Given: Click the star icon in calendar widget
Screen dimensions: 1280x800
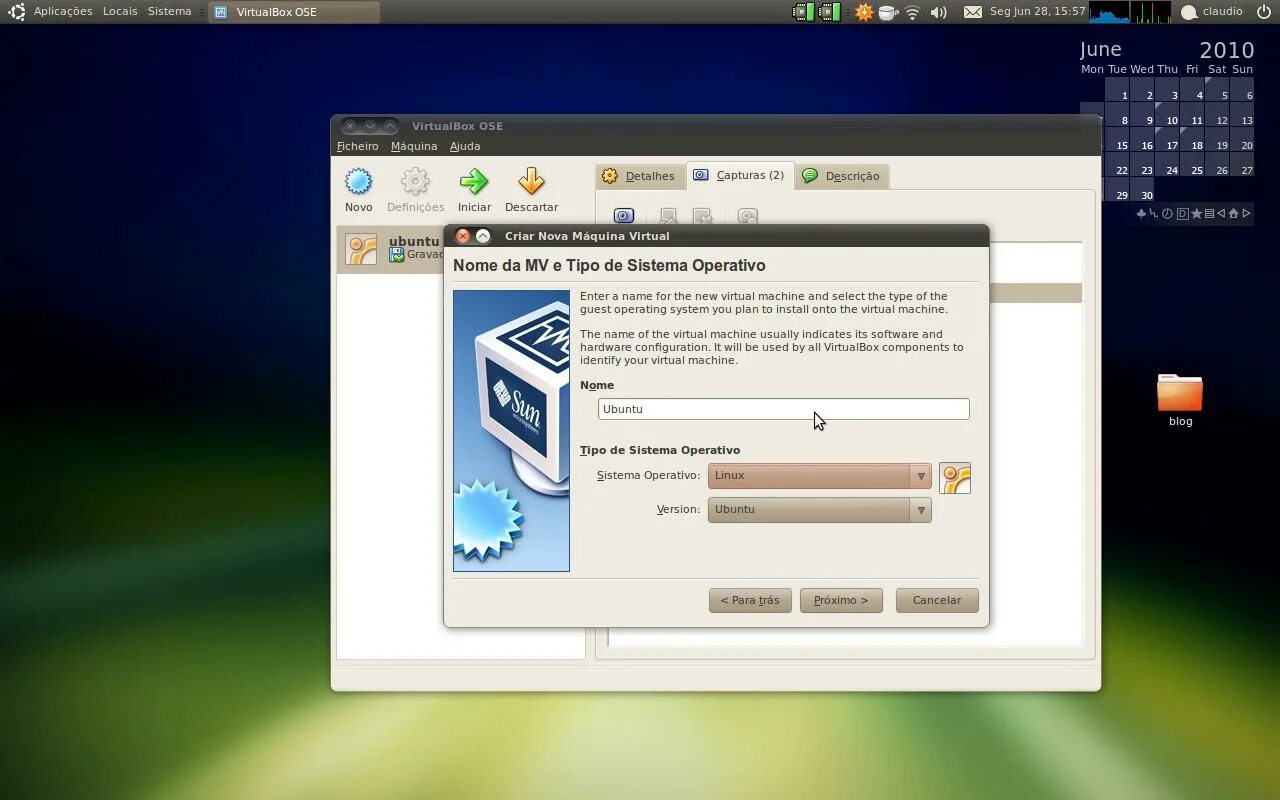Looking at the screenshot, I should point(1196,213).
